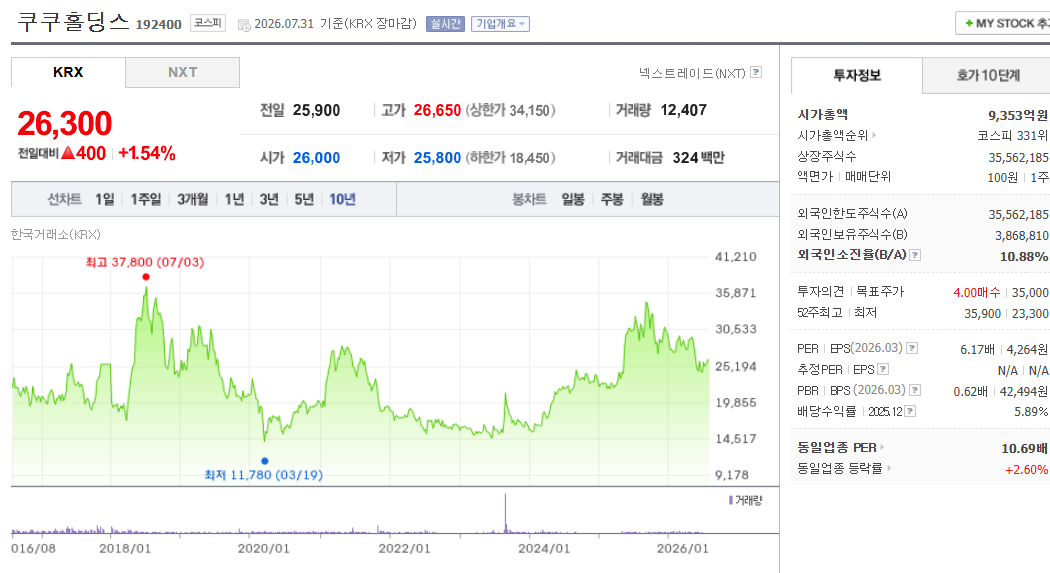
Task: Click the 시가총액 value 9,353억원
Action: (x=1018, y=115)
